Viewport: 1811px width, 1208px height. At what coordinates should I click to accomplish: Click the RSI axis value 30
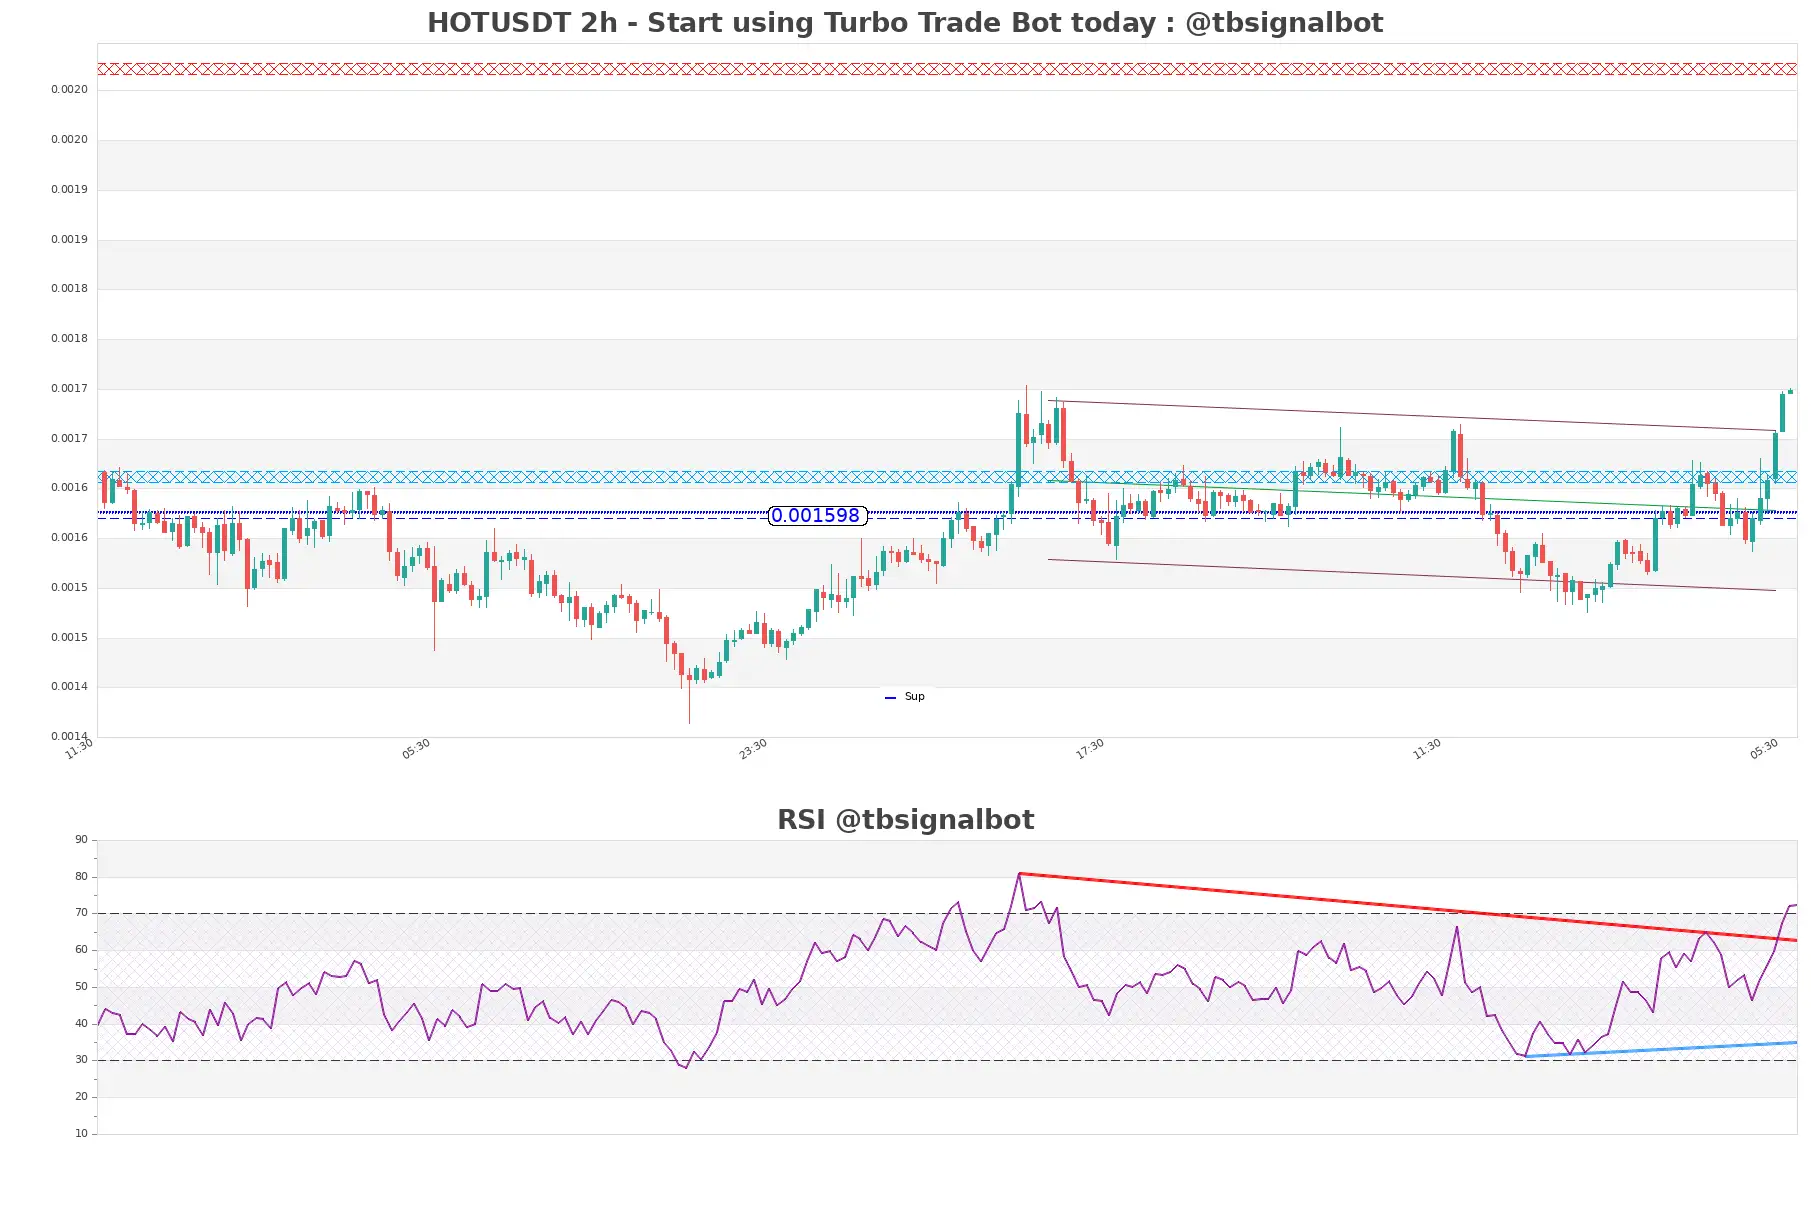point(81,1060)
